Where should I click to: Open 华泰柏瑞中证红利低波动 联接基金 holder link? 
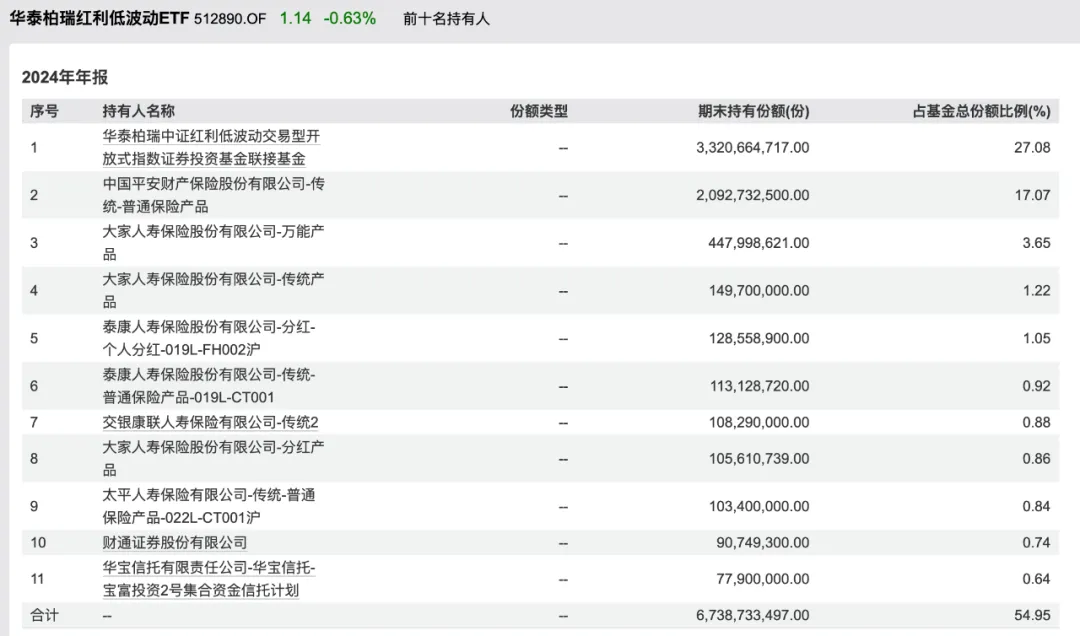(211, 147)
